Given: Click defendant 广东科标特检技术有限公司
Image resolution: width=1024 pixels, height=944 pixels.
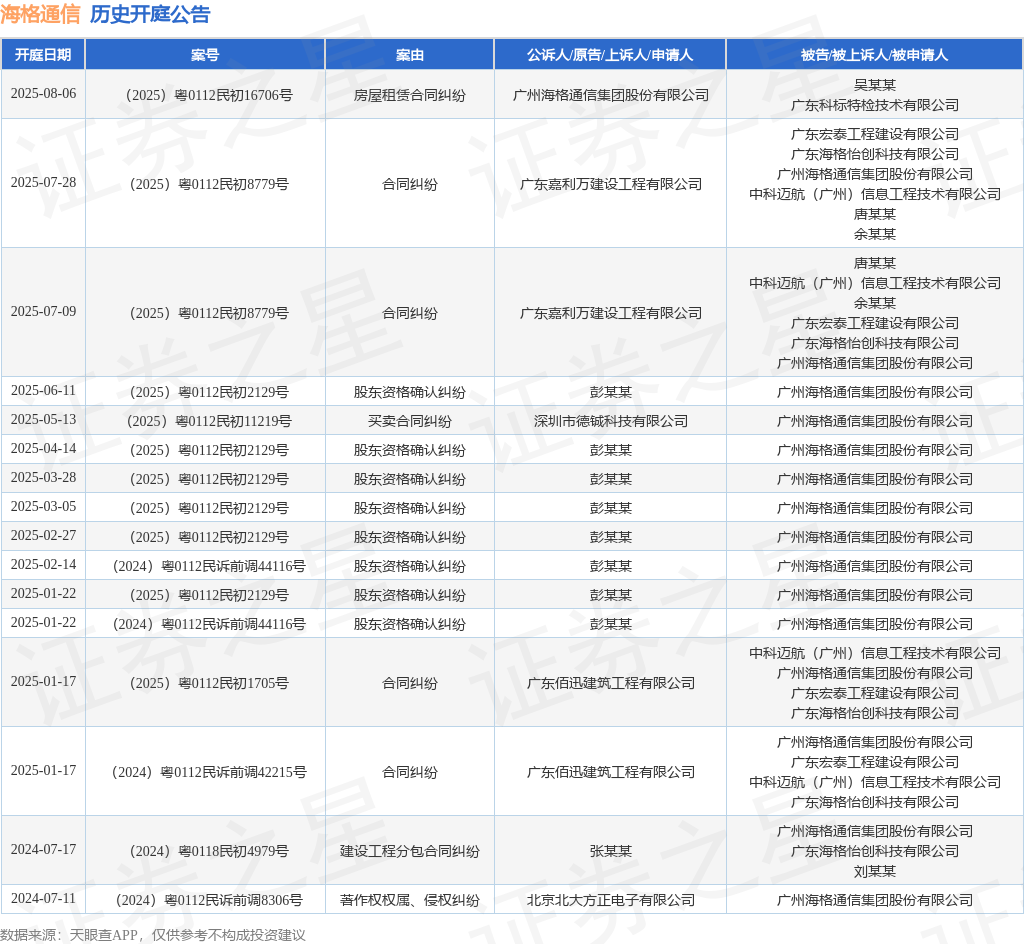Looking at the screenshot, I should coord(874,105).
